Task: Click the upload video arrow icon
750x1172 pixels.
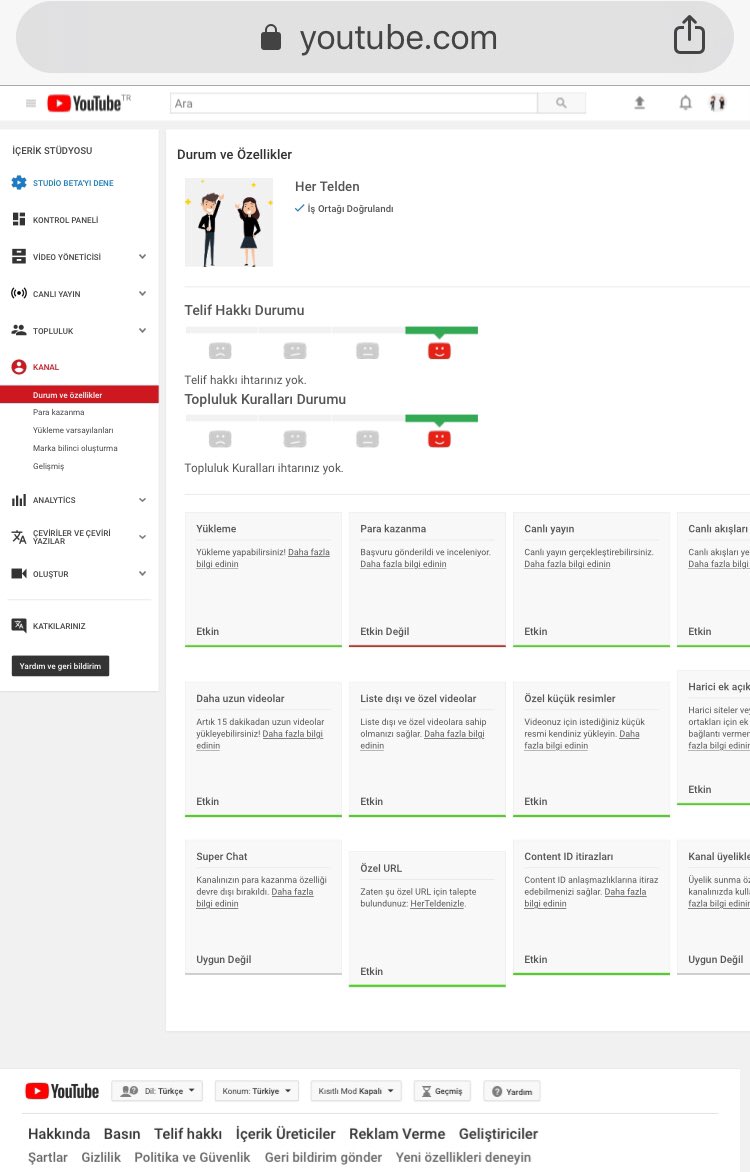Action: tap(639, 102)
